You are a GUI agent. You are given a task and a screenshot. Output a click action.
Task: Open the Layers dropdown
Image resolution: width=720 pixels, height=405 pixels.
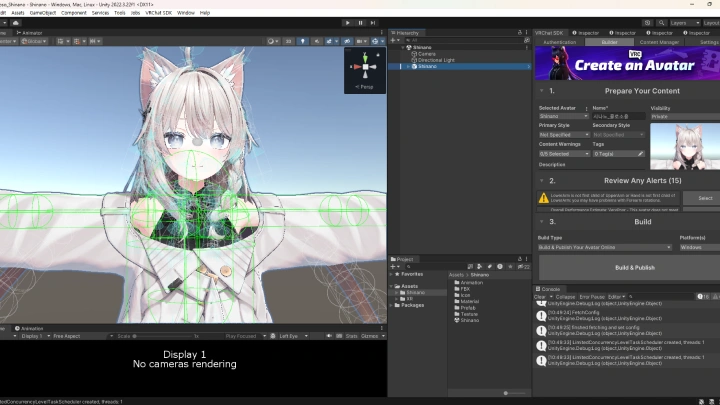pos(685,23)
